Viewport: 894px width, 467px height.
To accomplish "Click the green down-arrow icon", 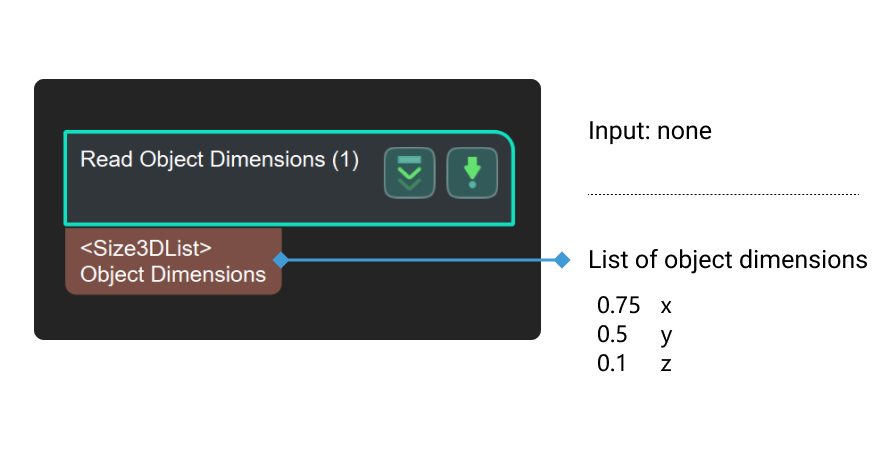I will (472, 172).
